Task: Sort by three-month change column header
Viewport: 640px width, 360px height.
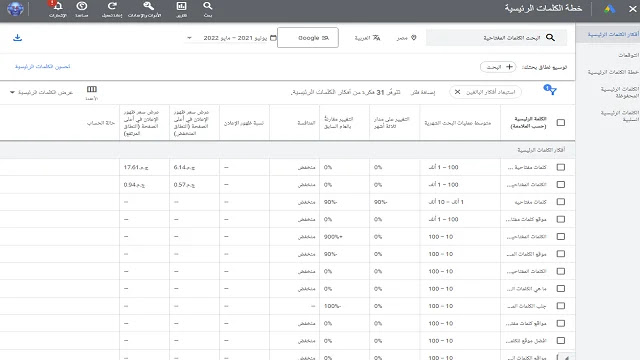Action: (391, 122)
